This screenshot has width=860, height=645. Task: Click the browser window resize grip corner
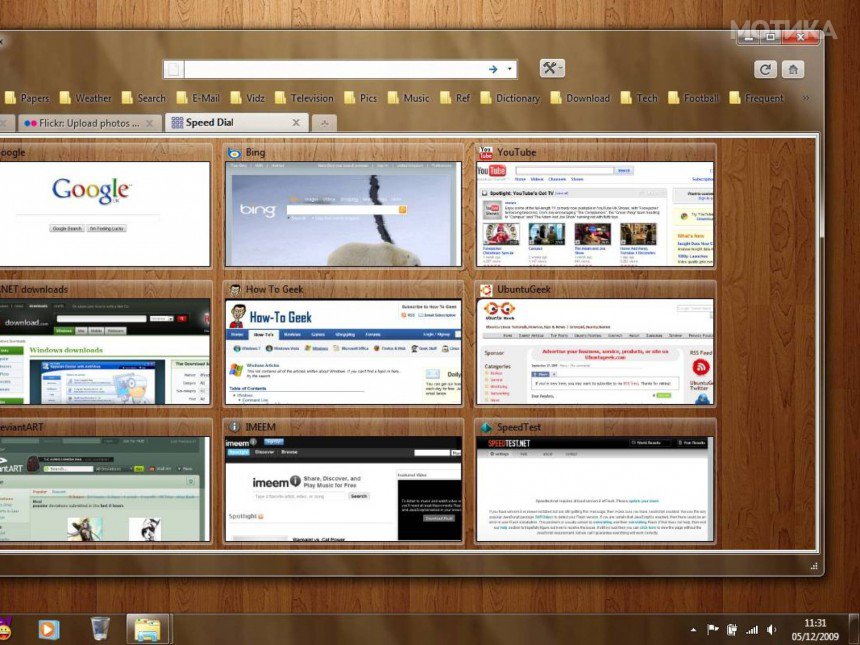813,566
